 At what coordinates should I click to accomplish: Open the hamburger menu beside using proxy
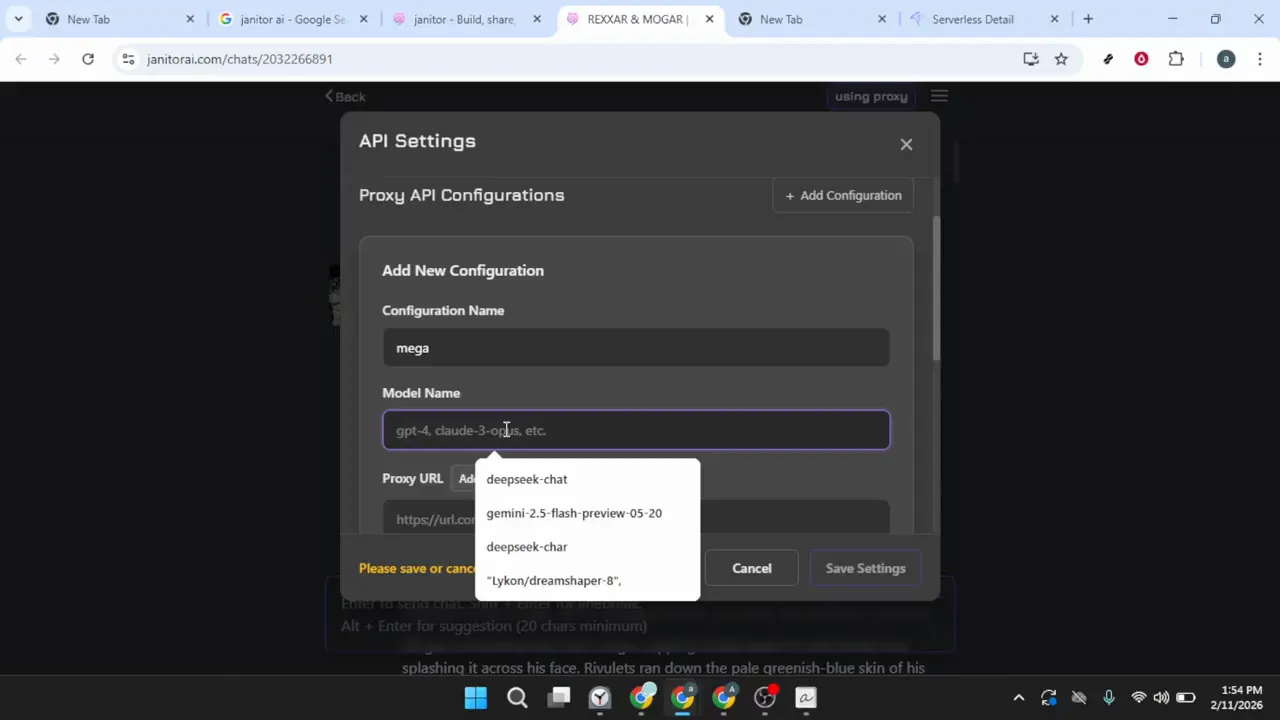[x=939, y=96]
